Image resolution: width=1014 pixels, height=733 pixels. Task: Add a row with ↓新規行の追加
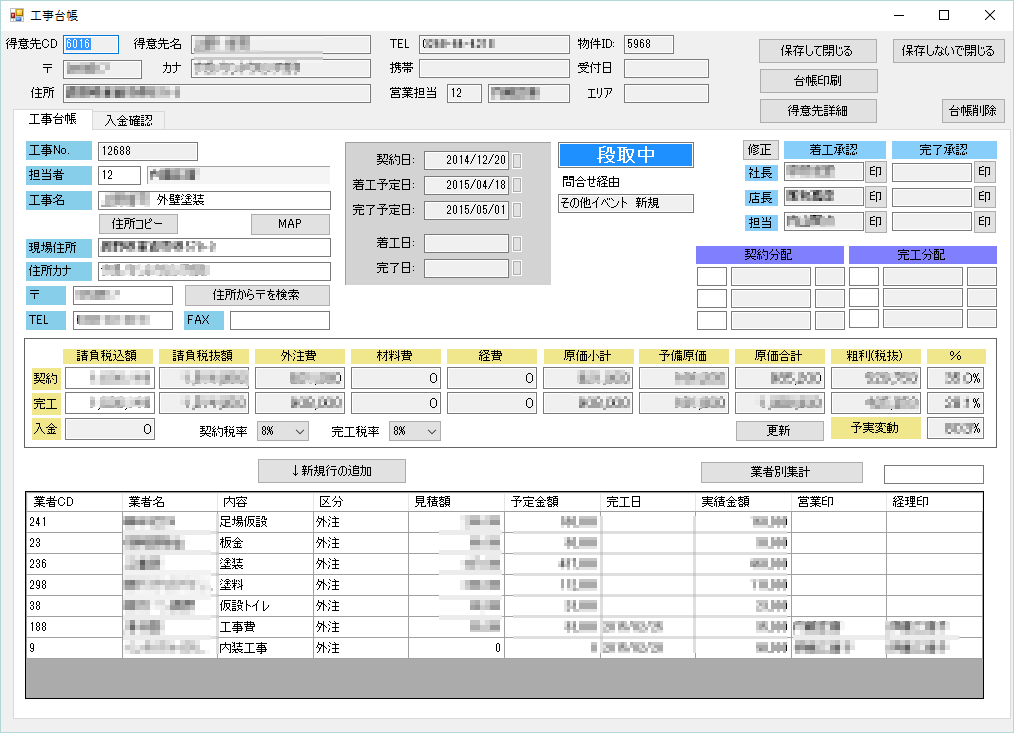click(331, 471)
